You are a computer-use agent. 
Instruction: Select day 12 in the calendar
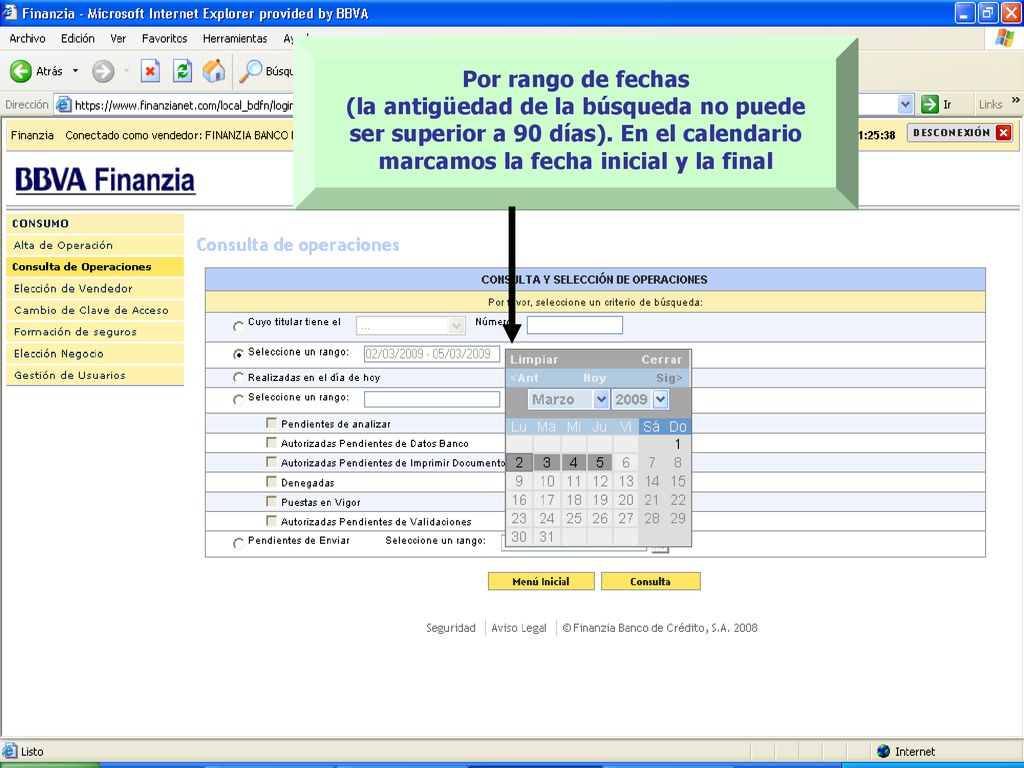point(600,481)
